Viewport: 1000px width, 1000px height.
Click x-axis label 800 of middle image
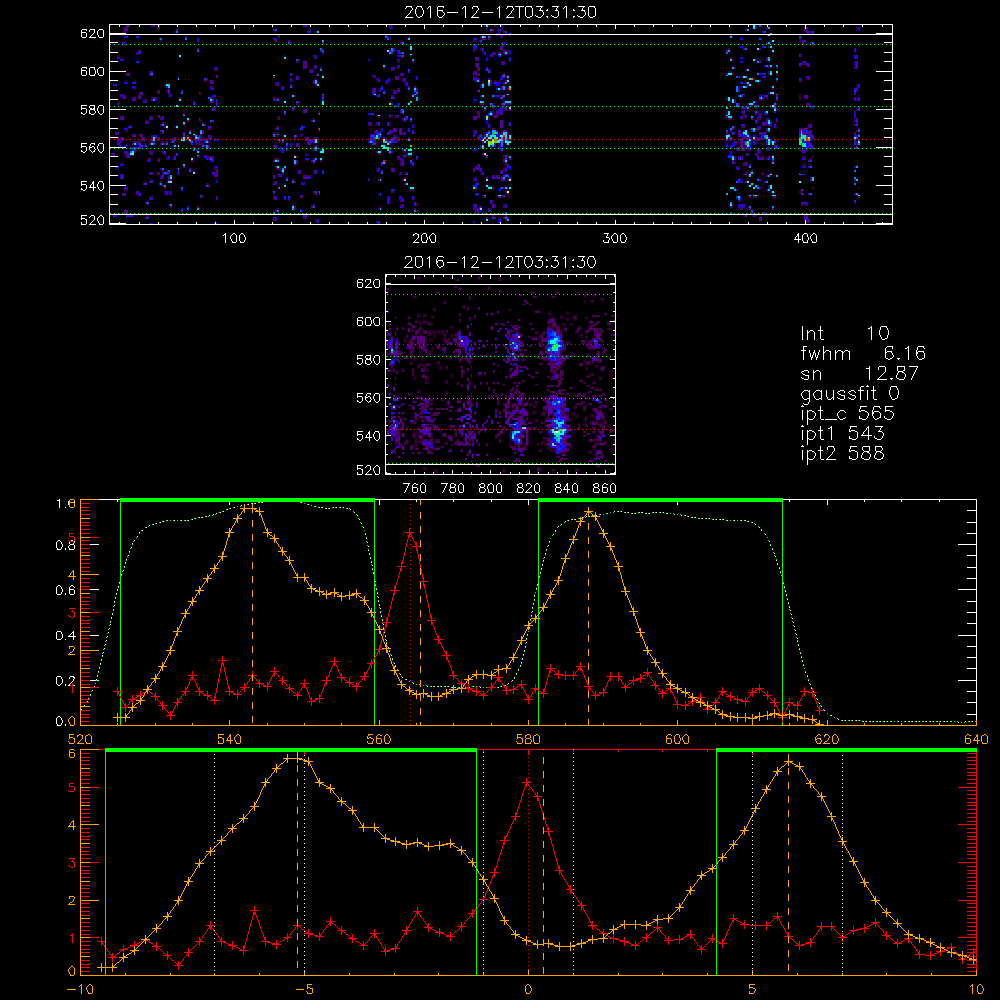(x=490, y=489)
